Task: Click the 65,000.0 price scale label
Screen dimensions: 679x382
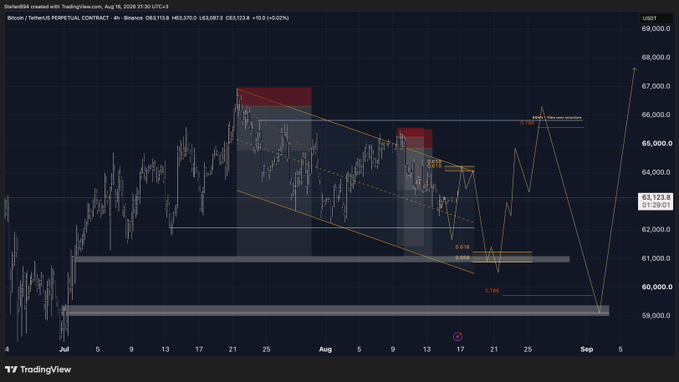Action: pyautogui.click(x=656, y=143)
